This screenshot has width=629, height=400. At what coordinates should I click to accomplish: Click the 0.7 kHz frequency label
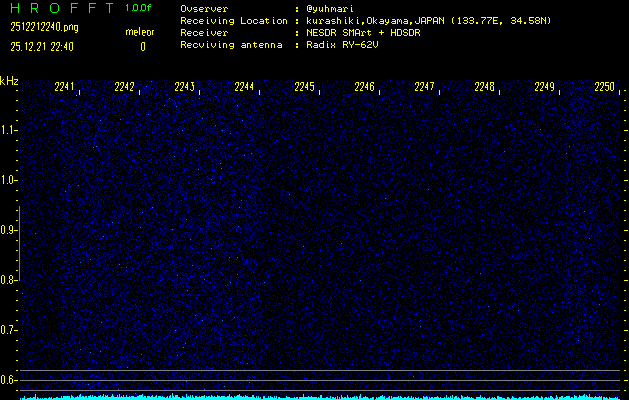(9, 330)
